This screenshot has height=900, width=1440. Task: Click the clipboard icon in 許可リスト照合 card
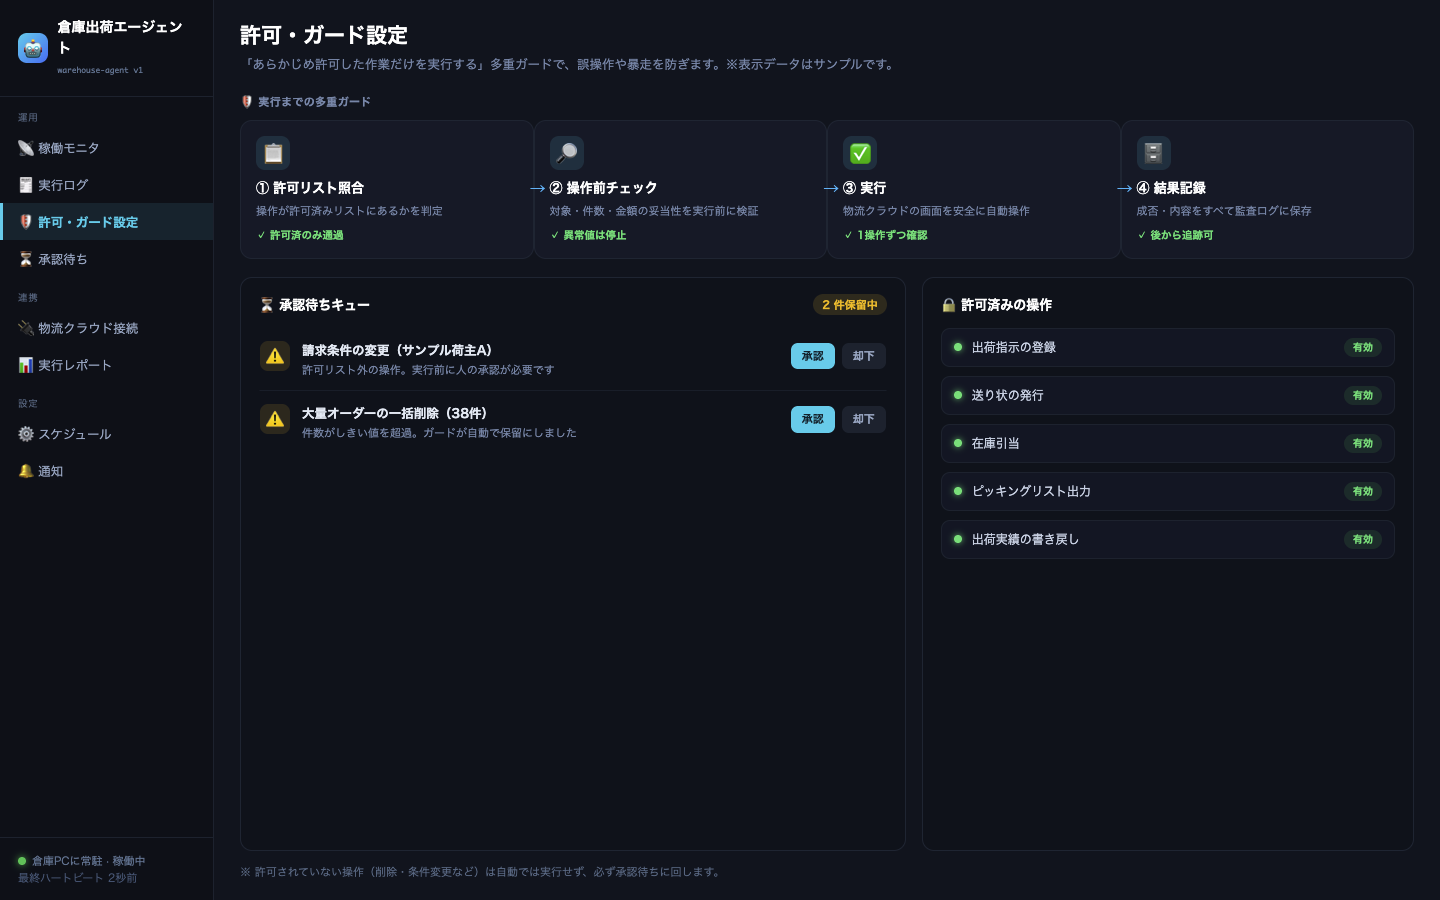coord(273,153)
